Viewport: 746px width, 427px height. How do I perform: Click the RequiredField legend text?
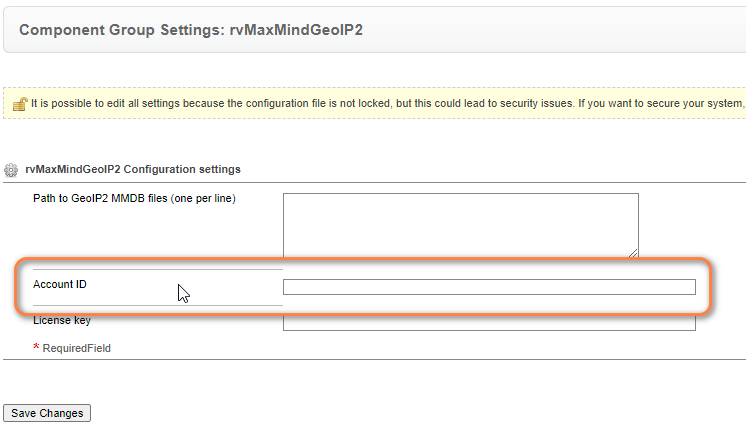coord(77,348)
